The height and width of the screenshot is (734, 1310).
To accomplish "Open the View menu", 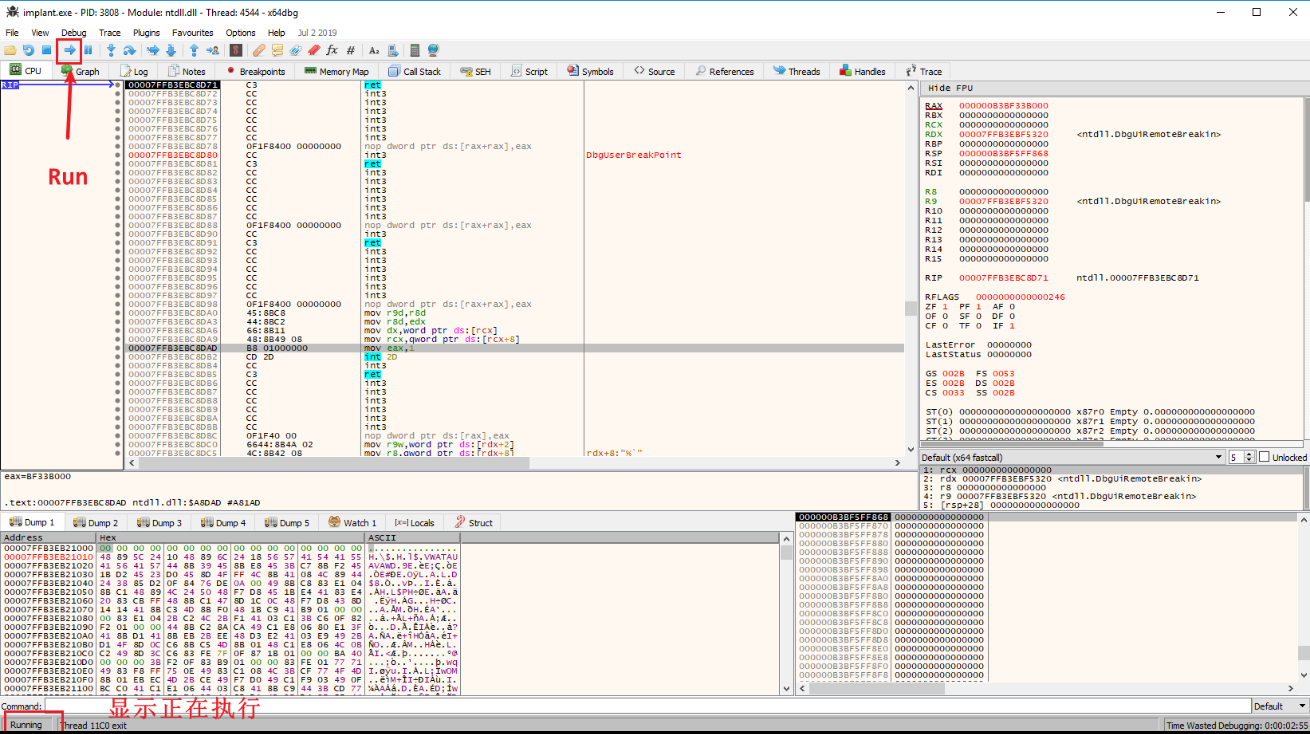I will pyautogui.click(x=40, y=33).
